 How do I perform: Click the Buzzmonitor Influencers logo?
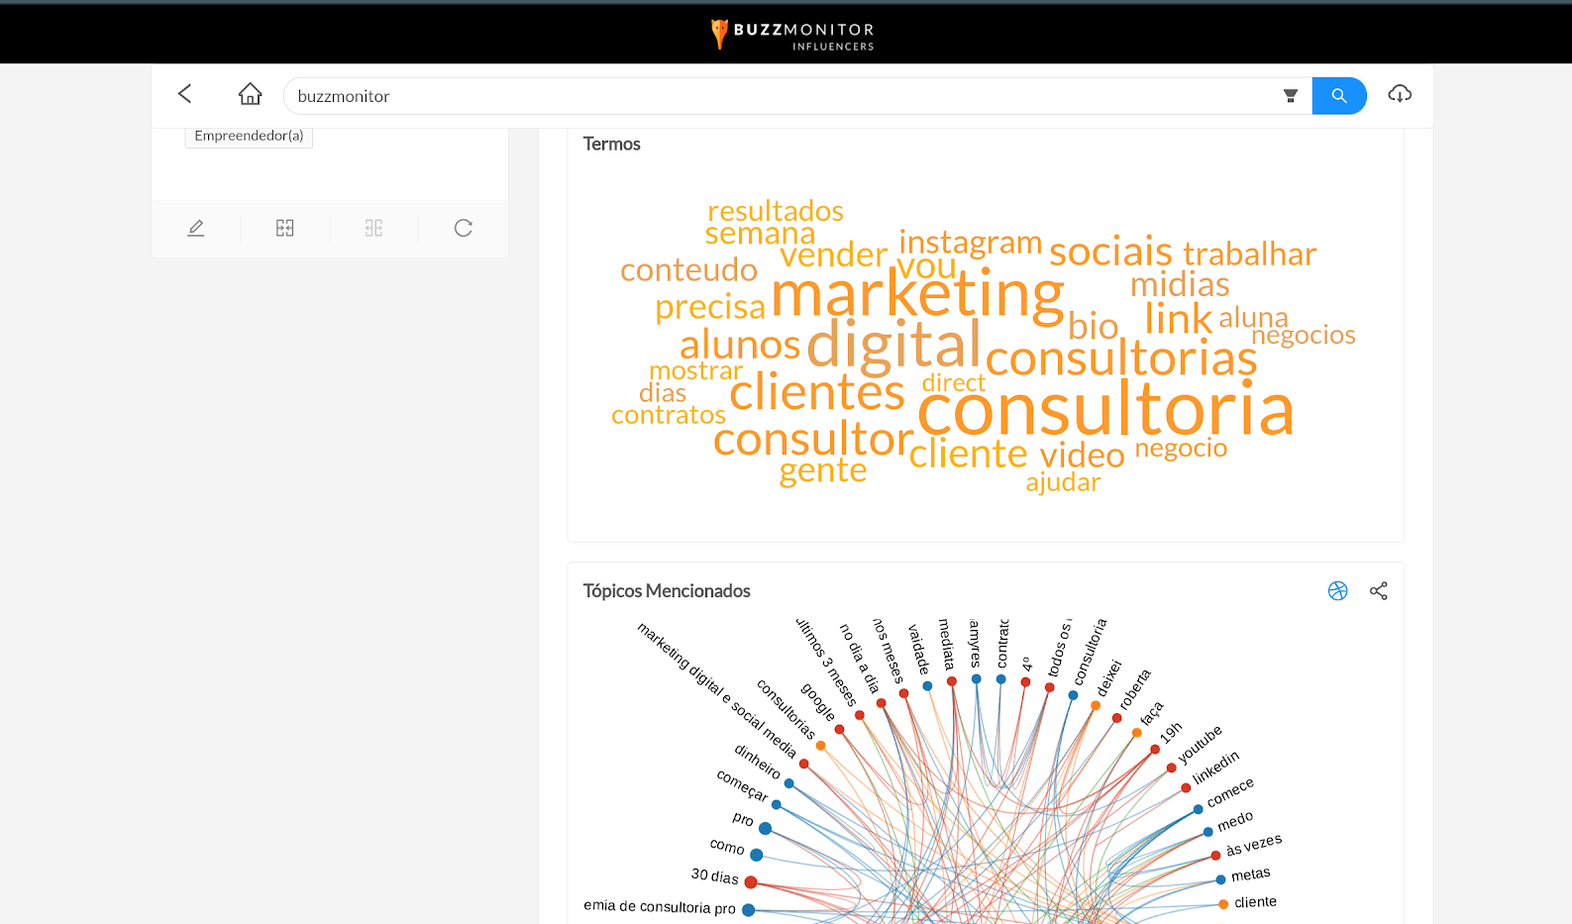pyautogui.click(x=792, y=33)
